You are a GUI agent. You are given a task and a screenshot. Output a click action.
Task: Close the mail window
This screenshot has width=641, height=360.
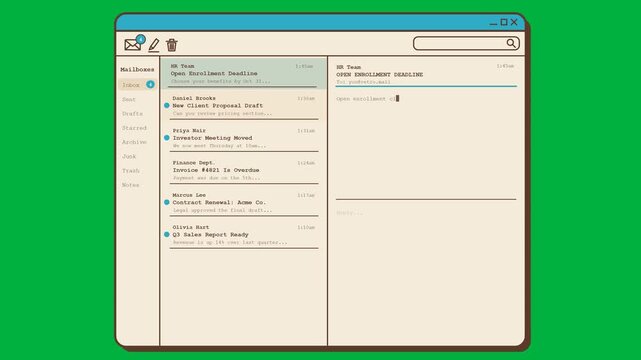[514, 22]
